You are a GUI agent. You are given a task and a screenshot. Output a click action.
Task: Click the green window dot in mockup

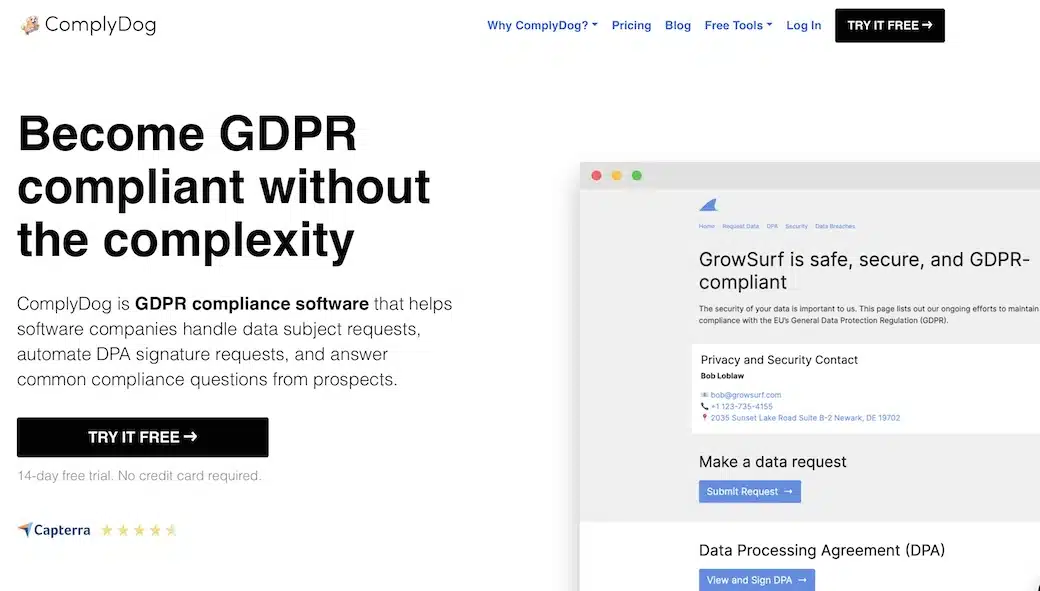click(637, 176)
